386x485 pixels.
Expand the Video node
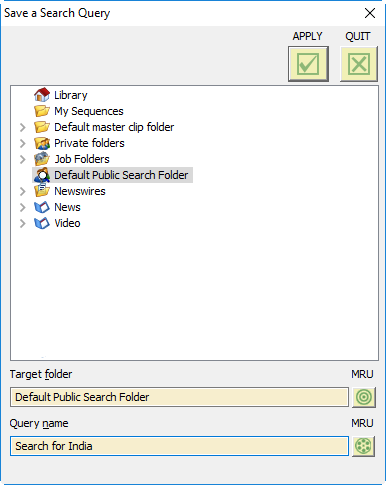(22, 223)
